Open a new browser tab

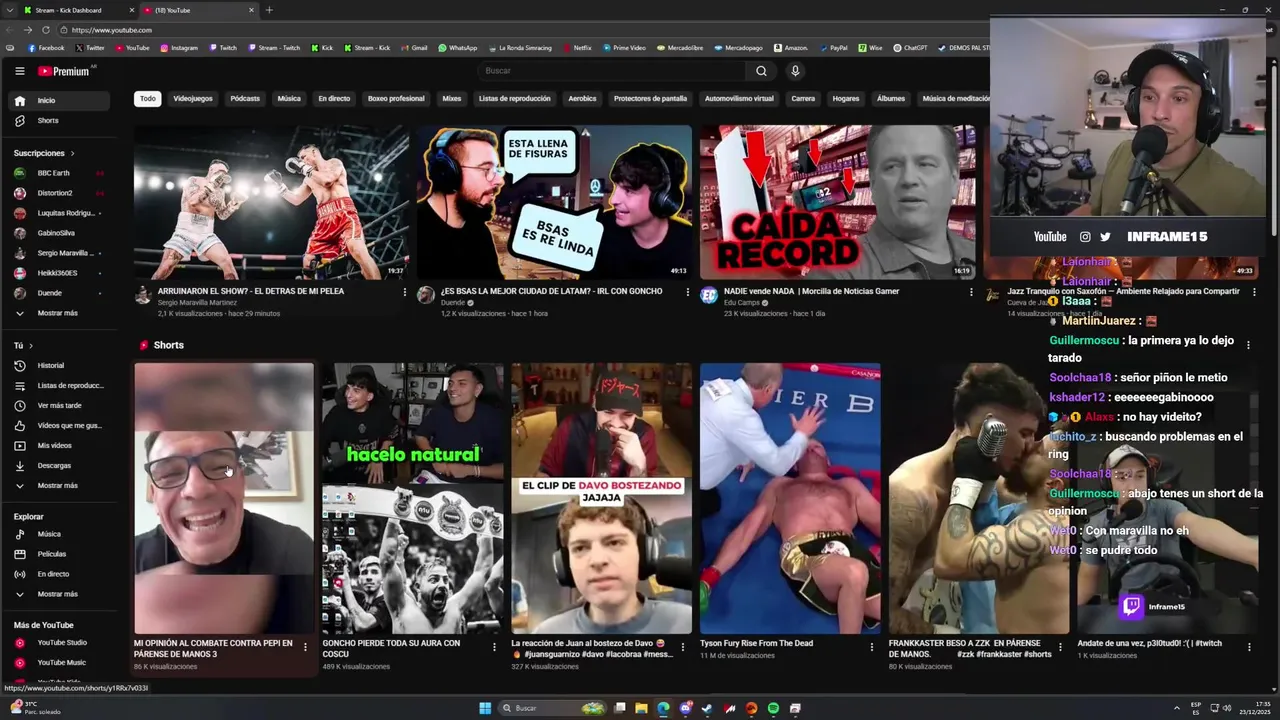coord(269,10)
